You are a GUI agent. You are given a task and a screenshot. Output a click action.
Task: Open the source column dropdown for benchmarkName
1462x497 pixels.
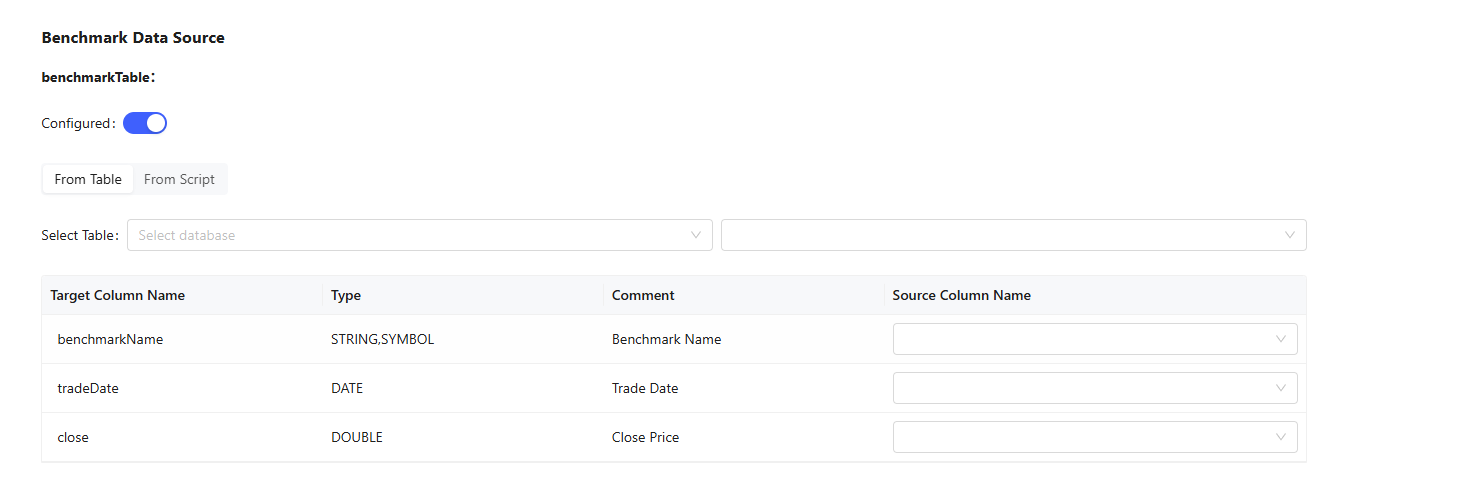click(x=1094, y=339)
